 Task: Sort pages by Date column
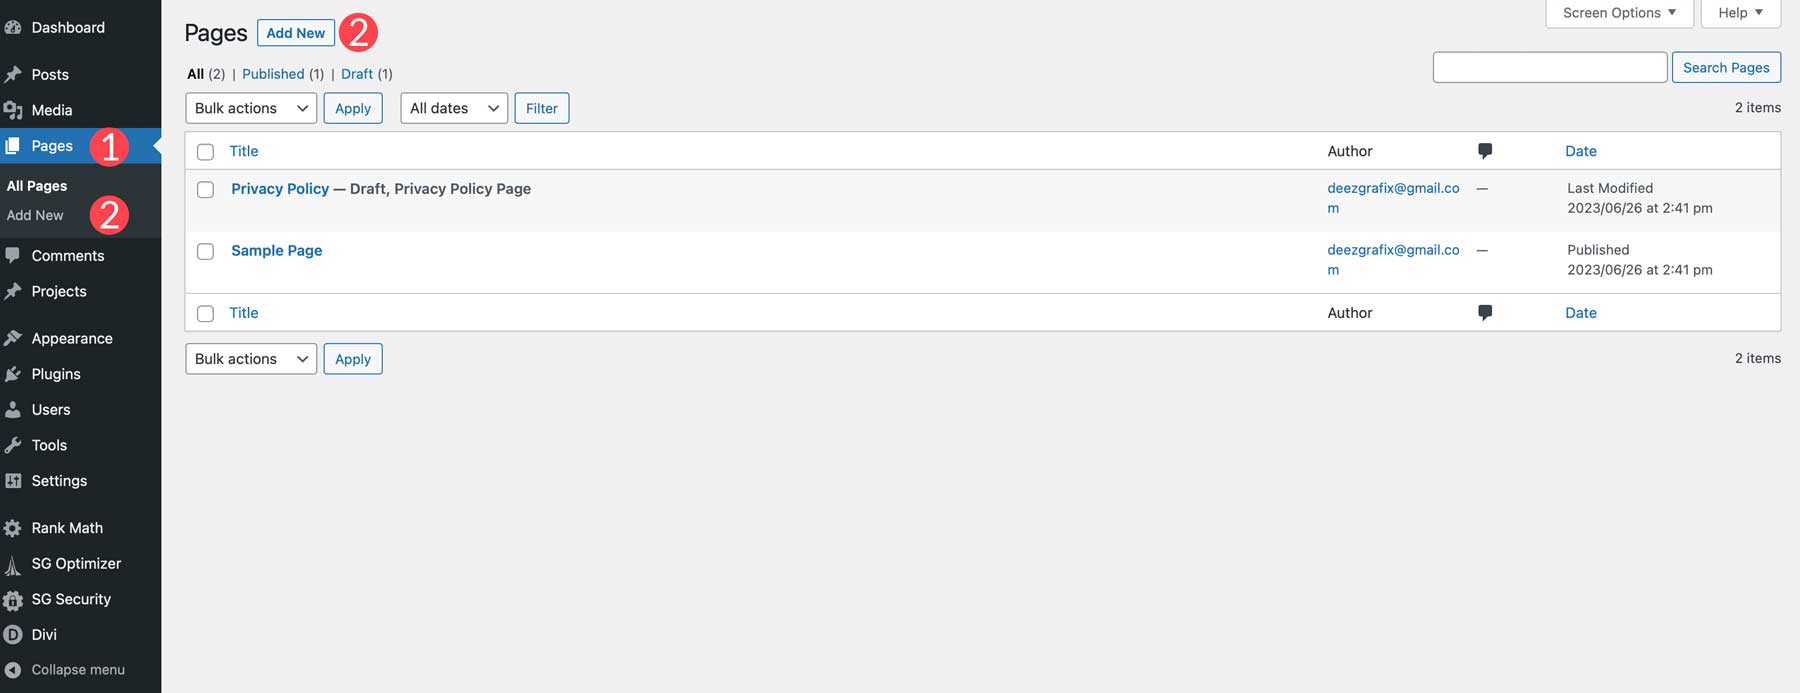point(1580,150)
